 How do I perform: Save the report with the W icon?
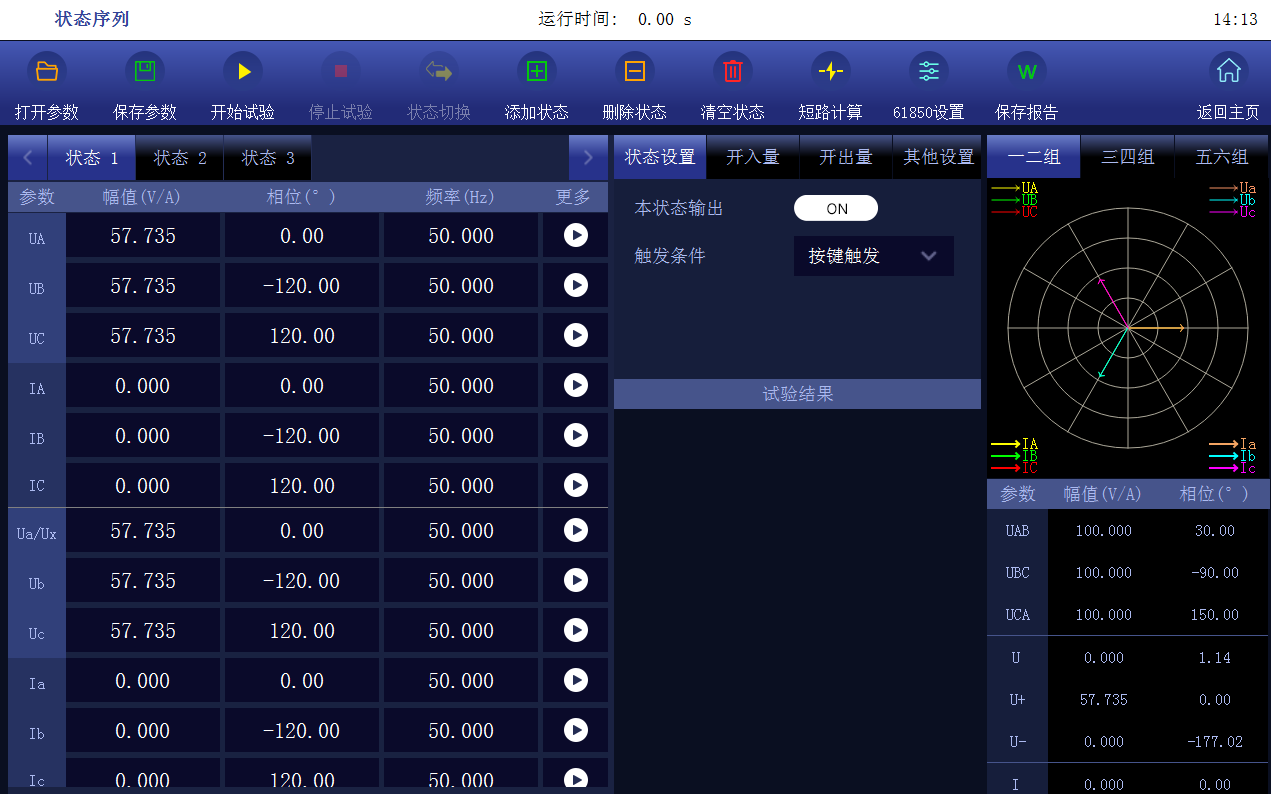[x=1027, y=71]
